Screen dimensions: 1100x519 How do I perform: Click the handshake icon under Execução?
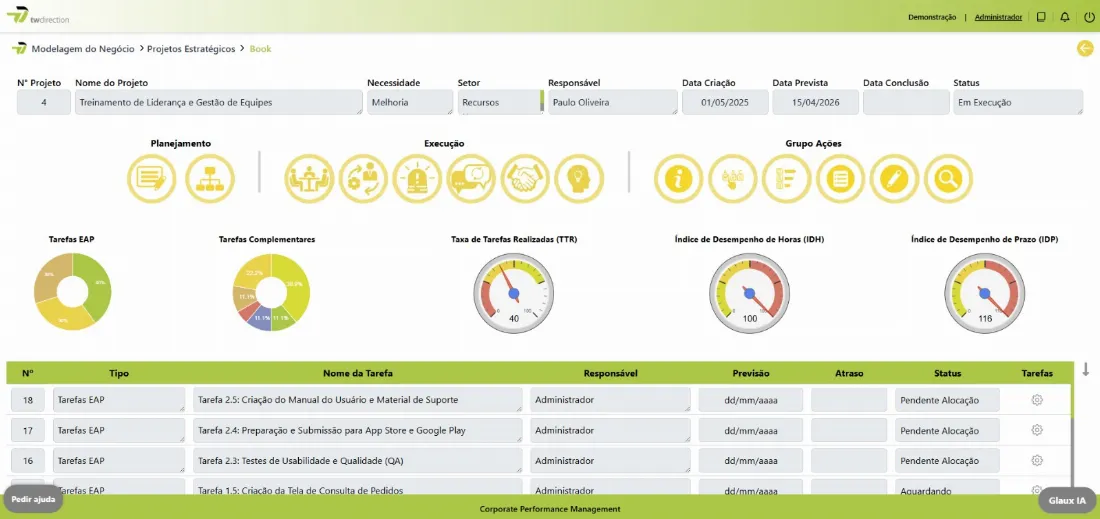tap(525, 178)
